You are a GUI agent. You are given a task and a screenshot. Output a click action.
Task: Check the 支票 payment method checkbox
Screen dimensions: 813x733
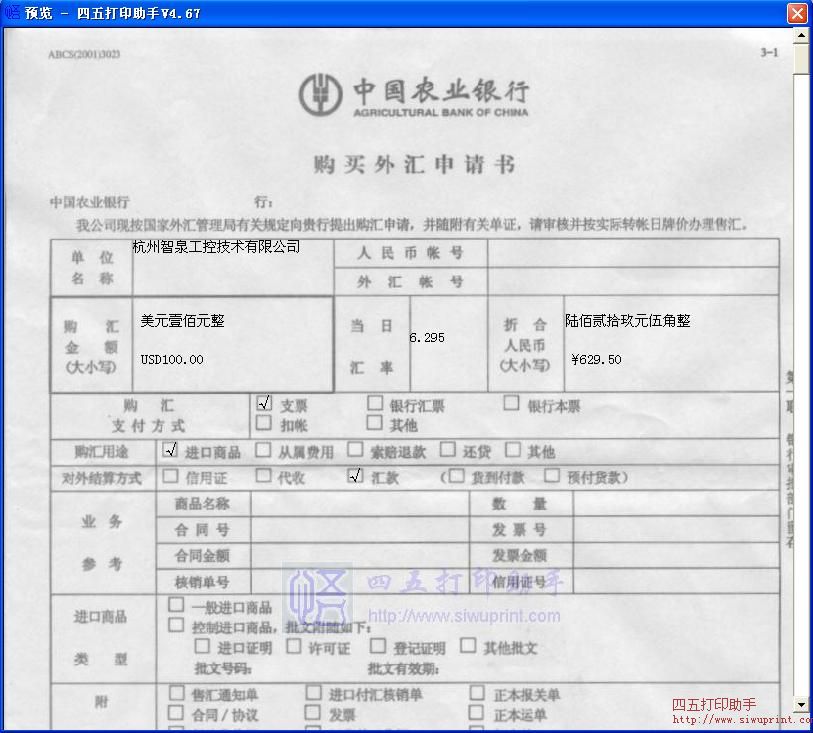[x=264, y=403]
